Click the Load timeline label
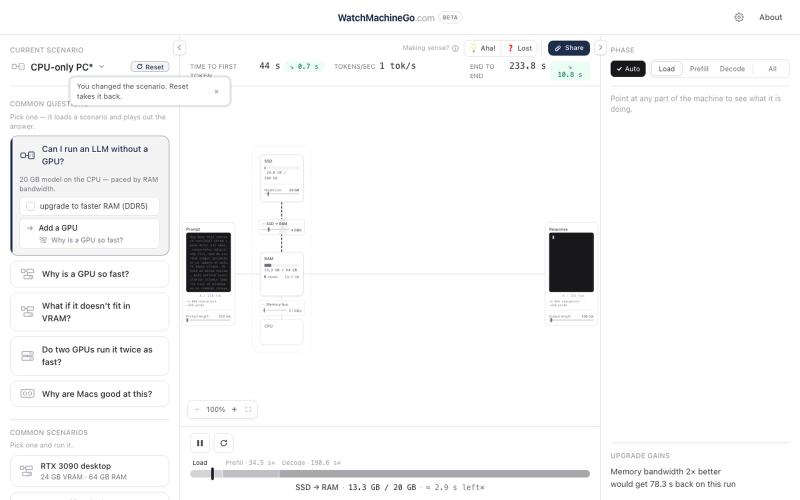800x500 pixels. (x=199, y=463)
